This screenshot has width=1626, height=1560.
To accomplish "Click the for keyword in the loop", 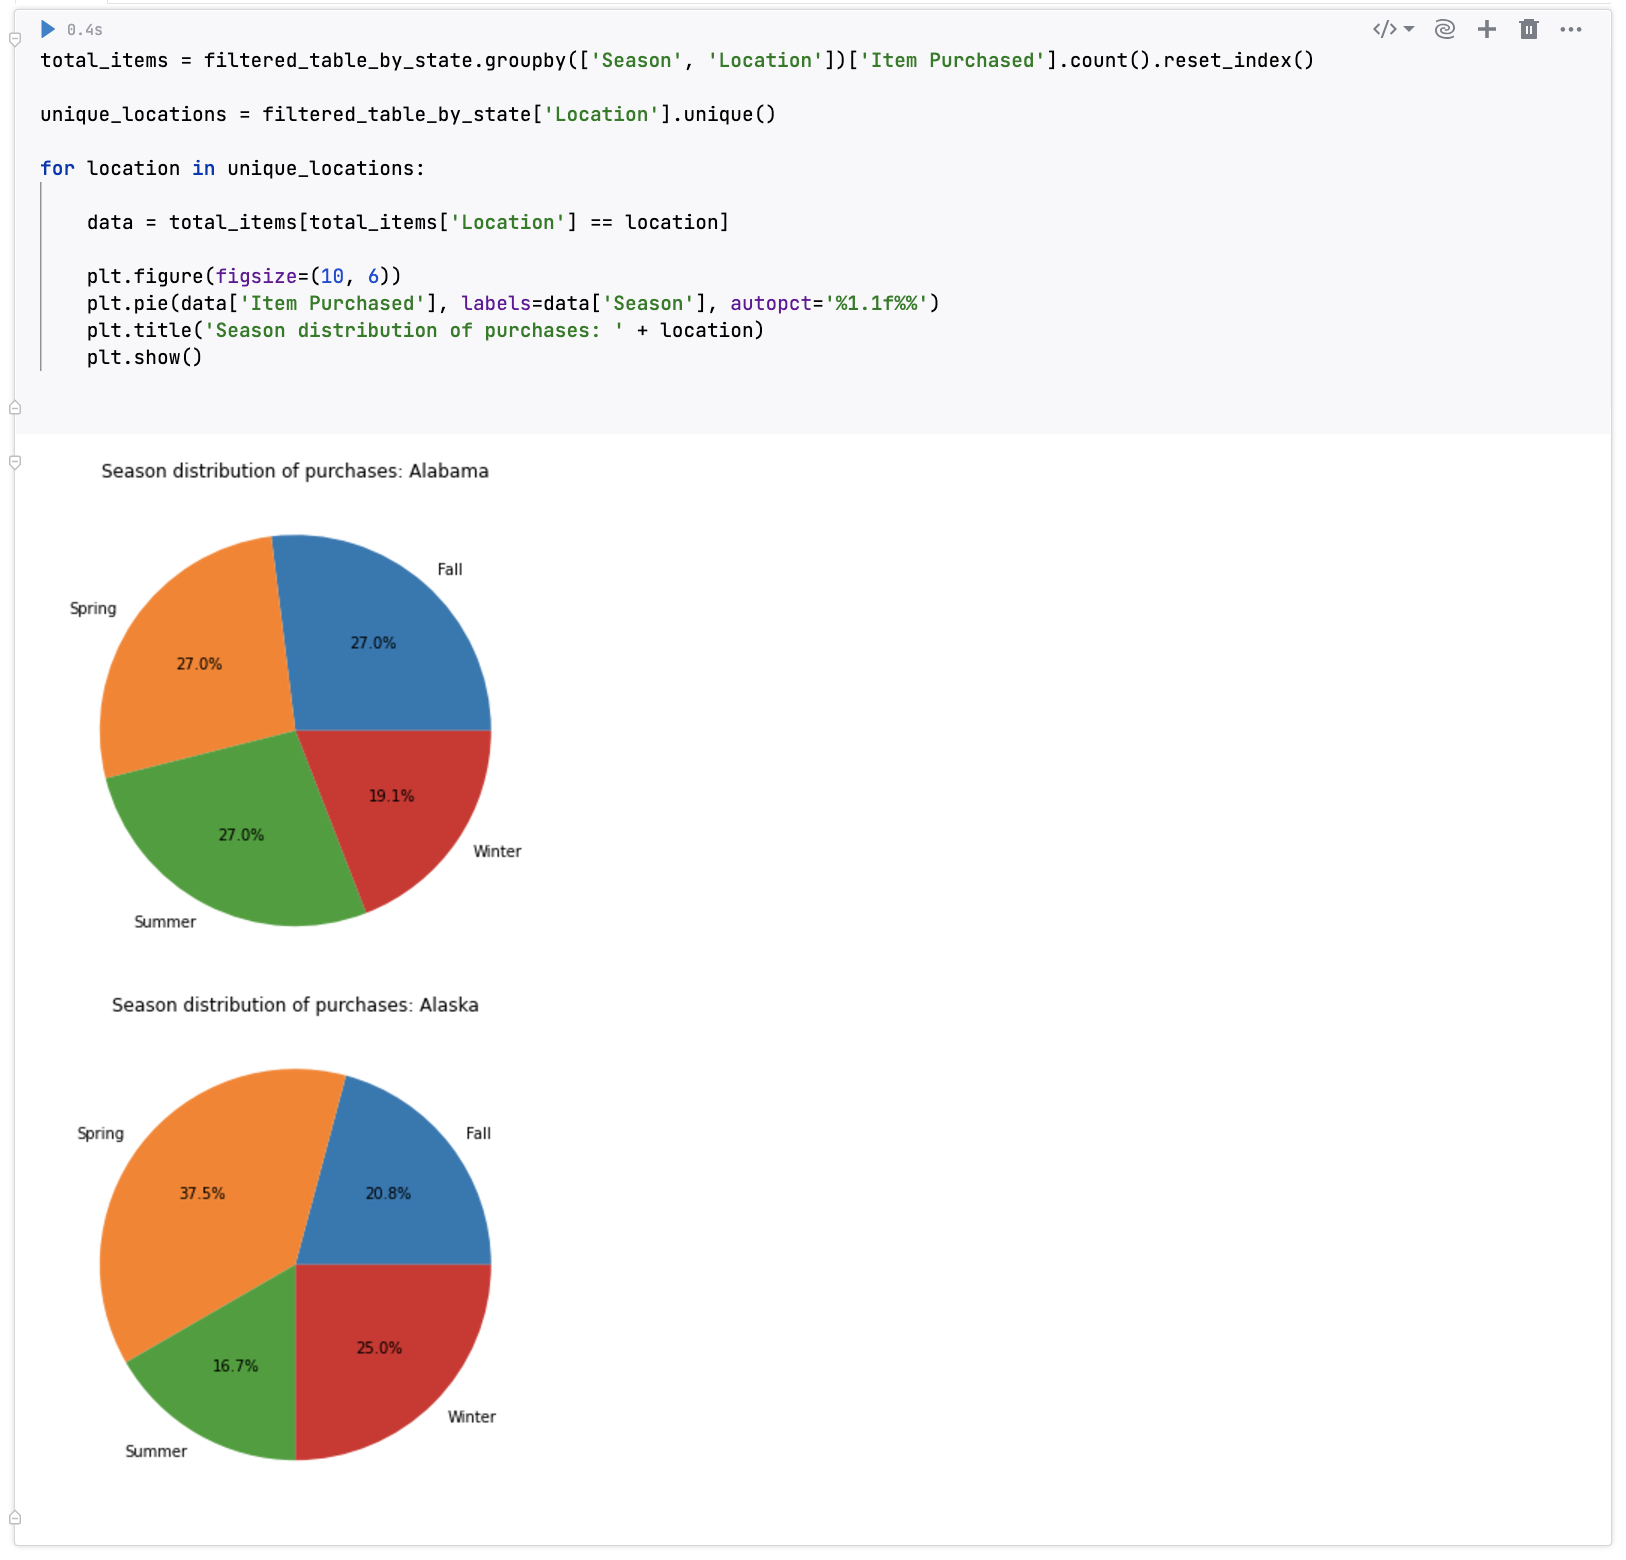I will click(57, 168).
